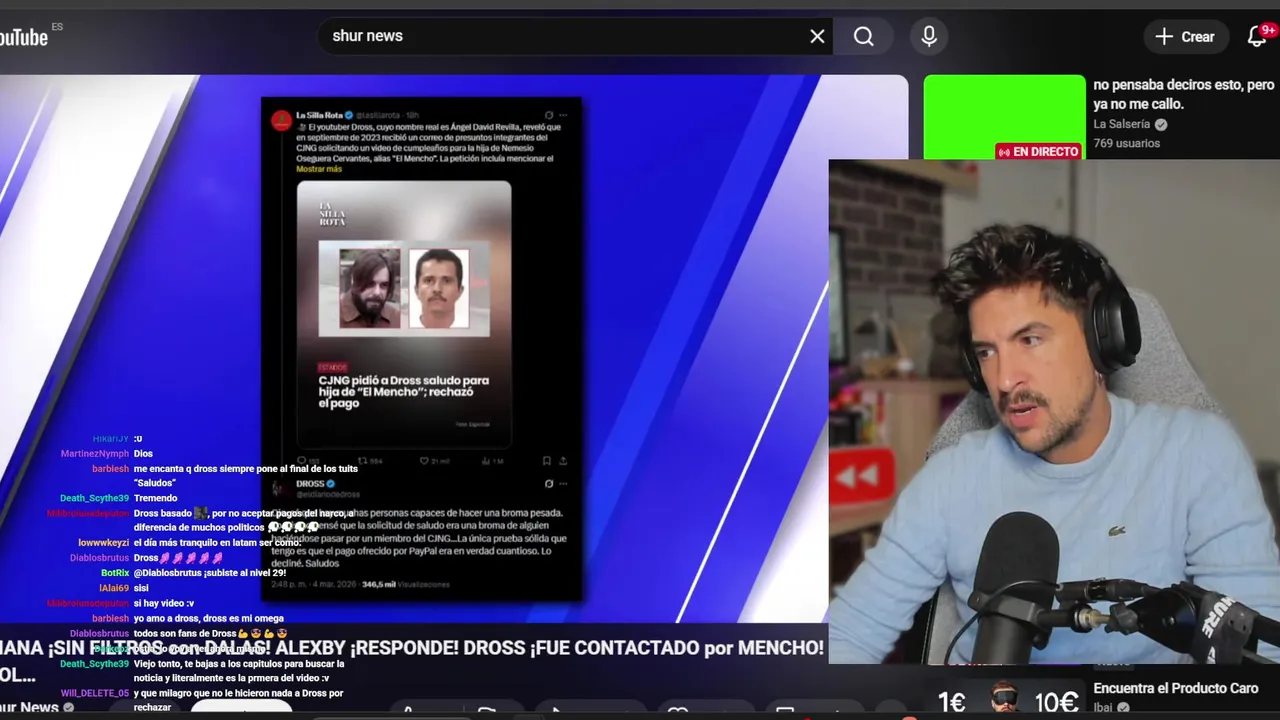Click BotRix's level 29 chat message

coord(209,573)
